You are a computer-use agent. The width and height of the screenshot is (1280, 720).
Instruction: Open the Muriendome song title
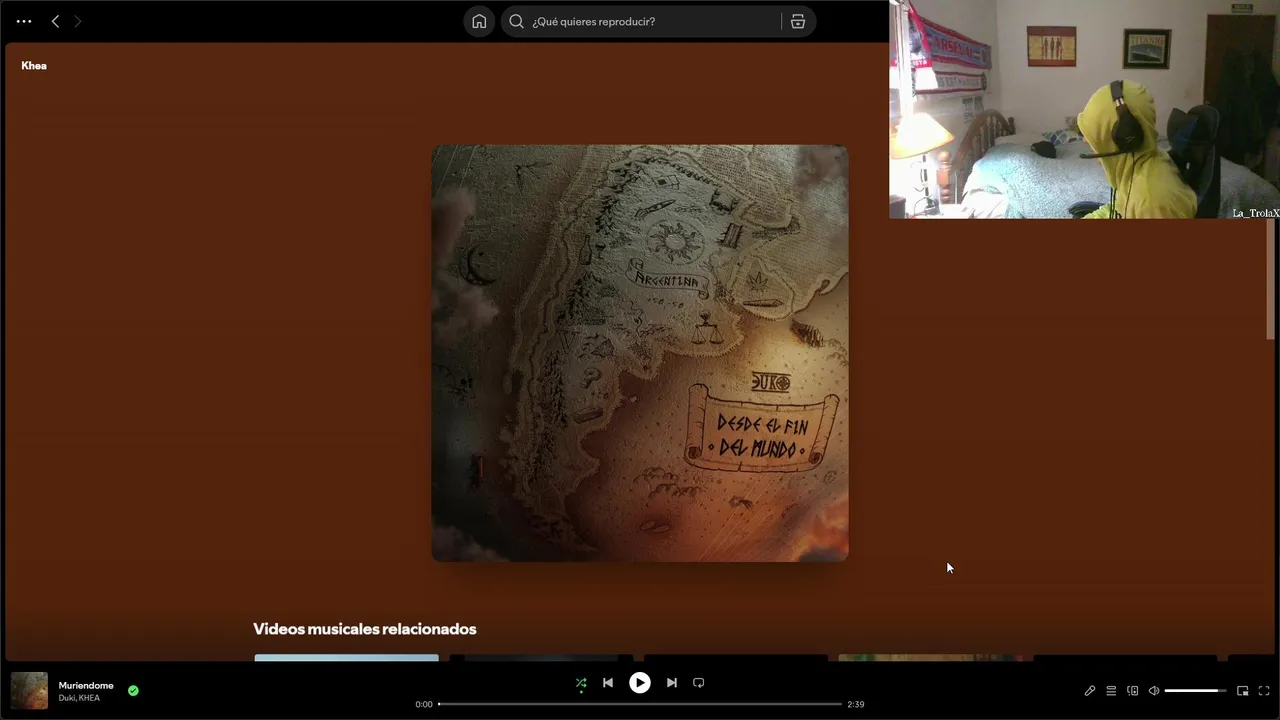coord(86,685)
